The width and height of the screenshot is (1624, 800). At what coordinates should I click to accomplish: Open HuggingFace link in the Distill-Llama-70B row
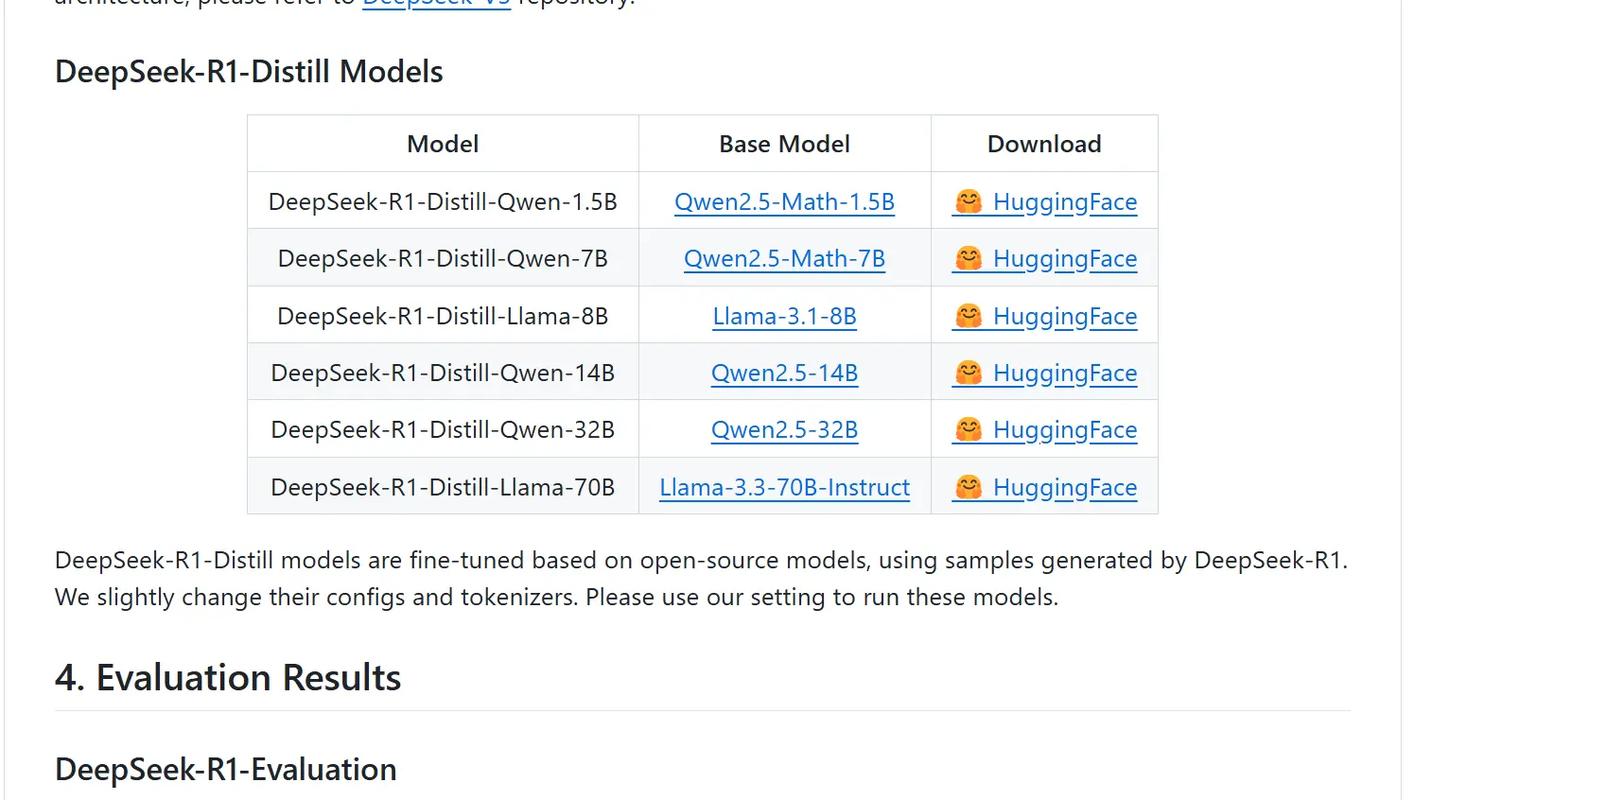[1044, 487]
